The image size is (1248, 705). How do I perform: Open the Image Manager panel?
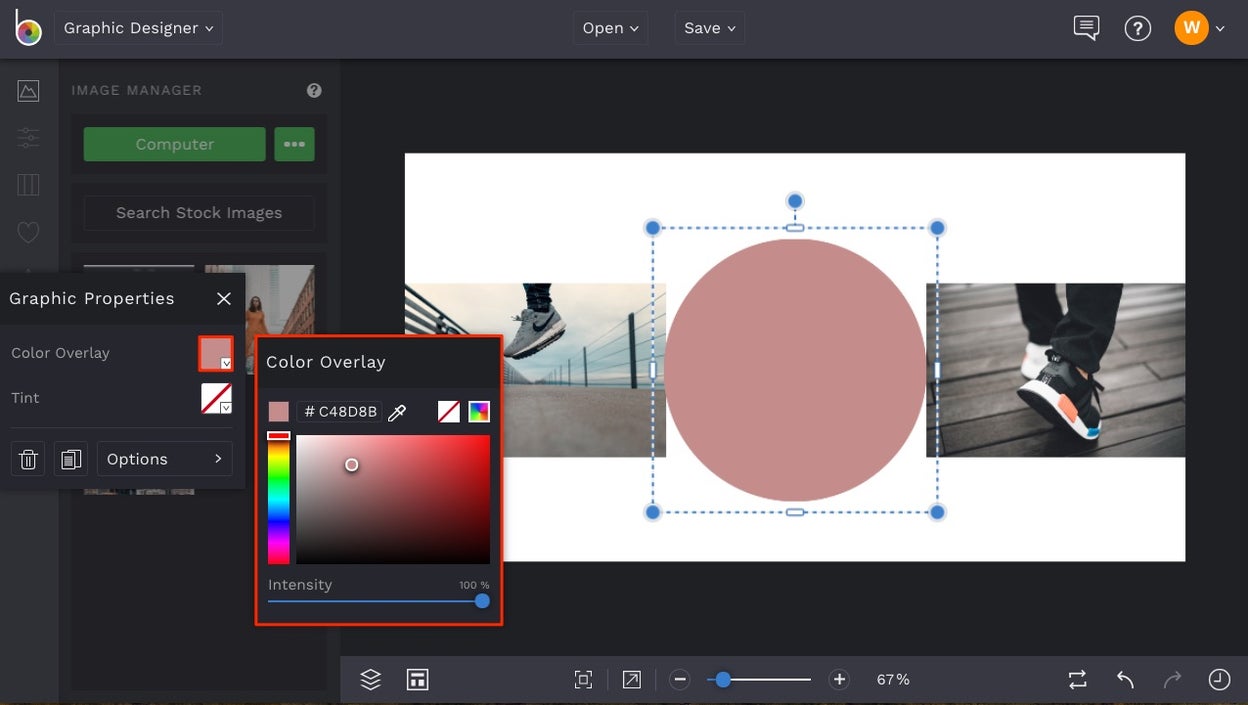coord(28,89)
